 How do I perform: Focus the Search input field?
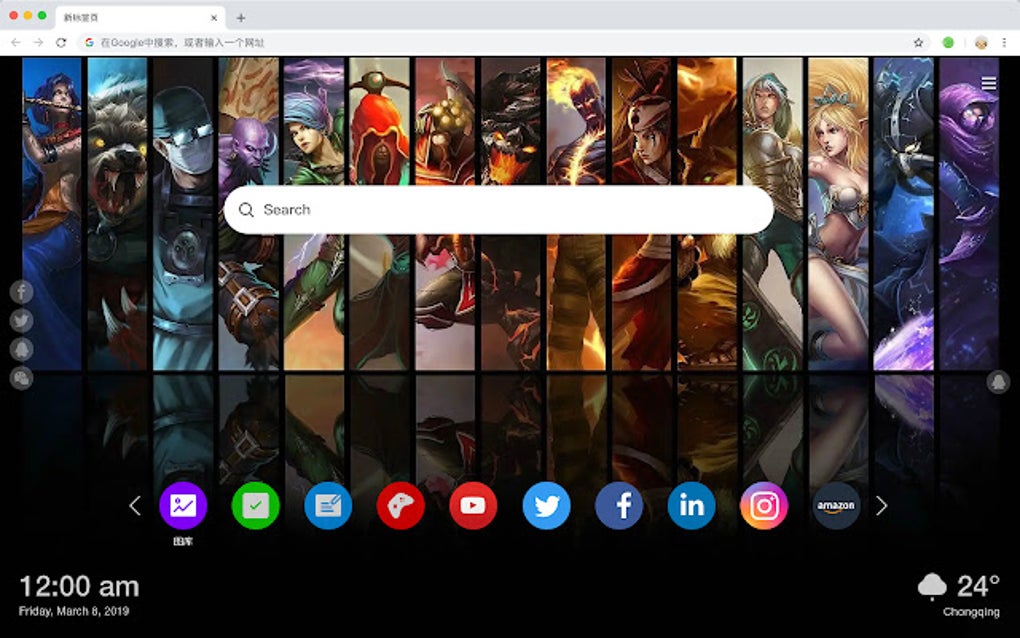pyautogui.click(x=499, y=209)
